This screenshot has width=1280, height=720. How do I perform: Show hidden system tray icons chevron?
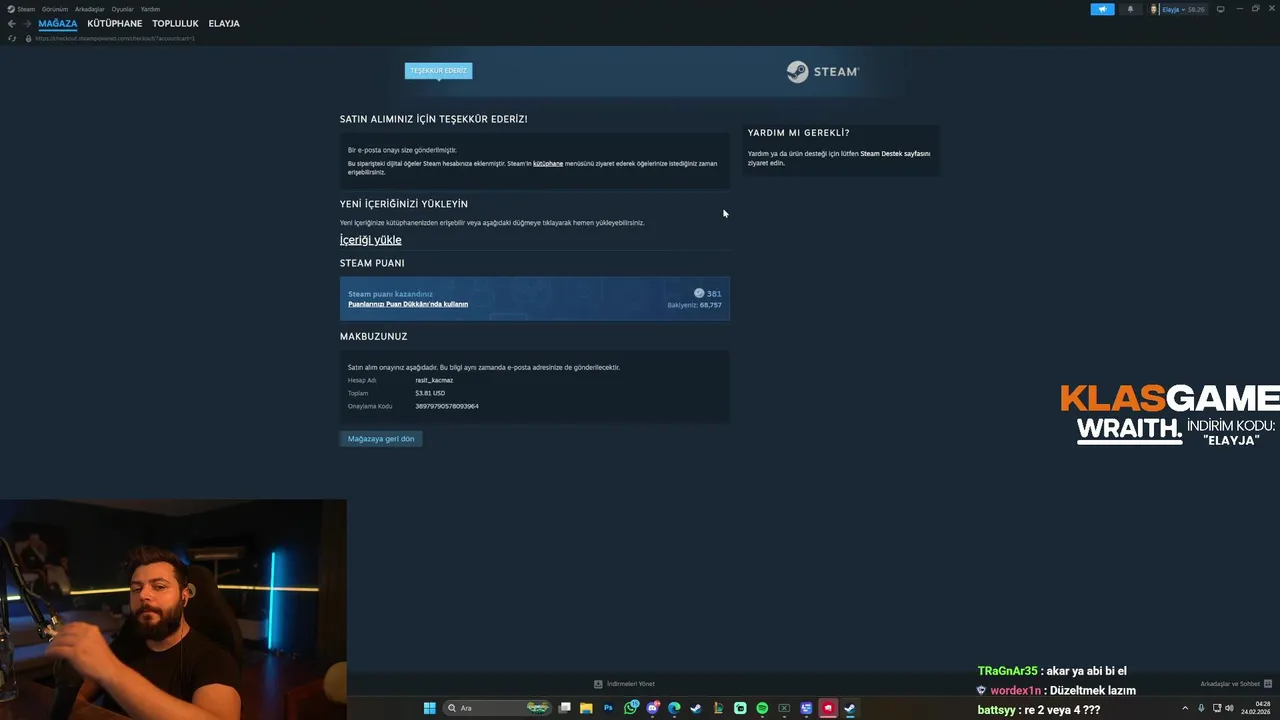(x=1185, y=708)
